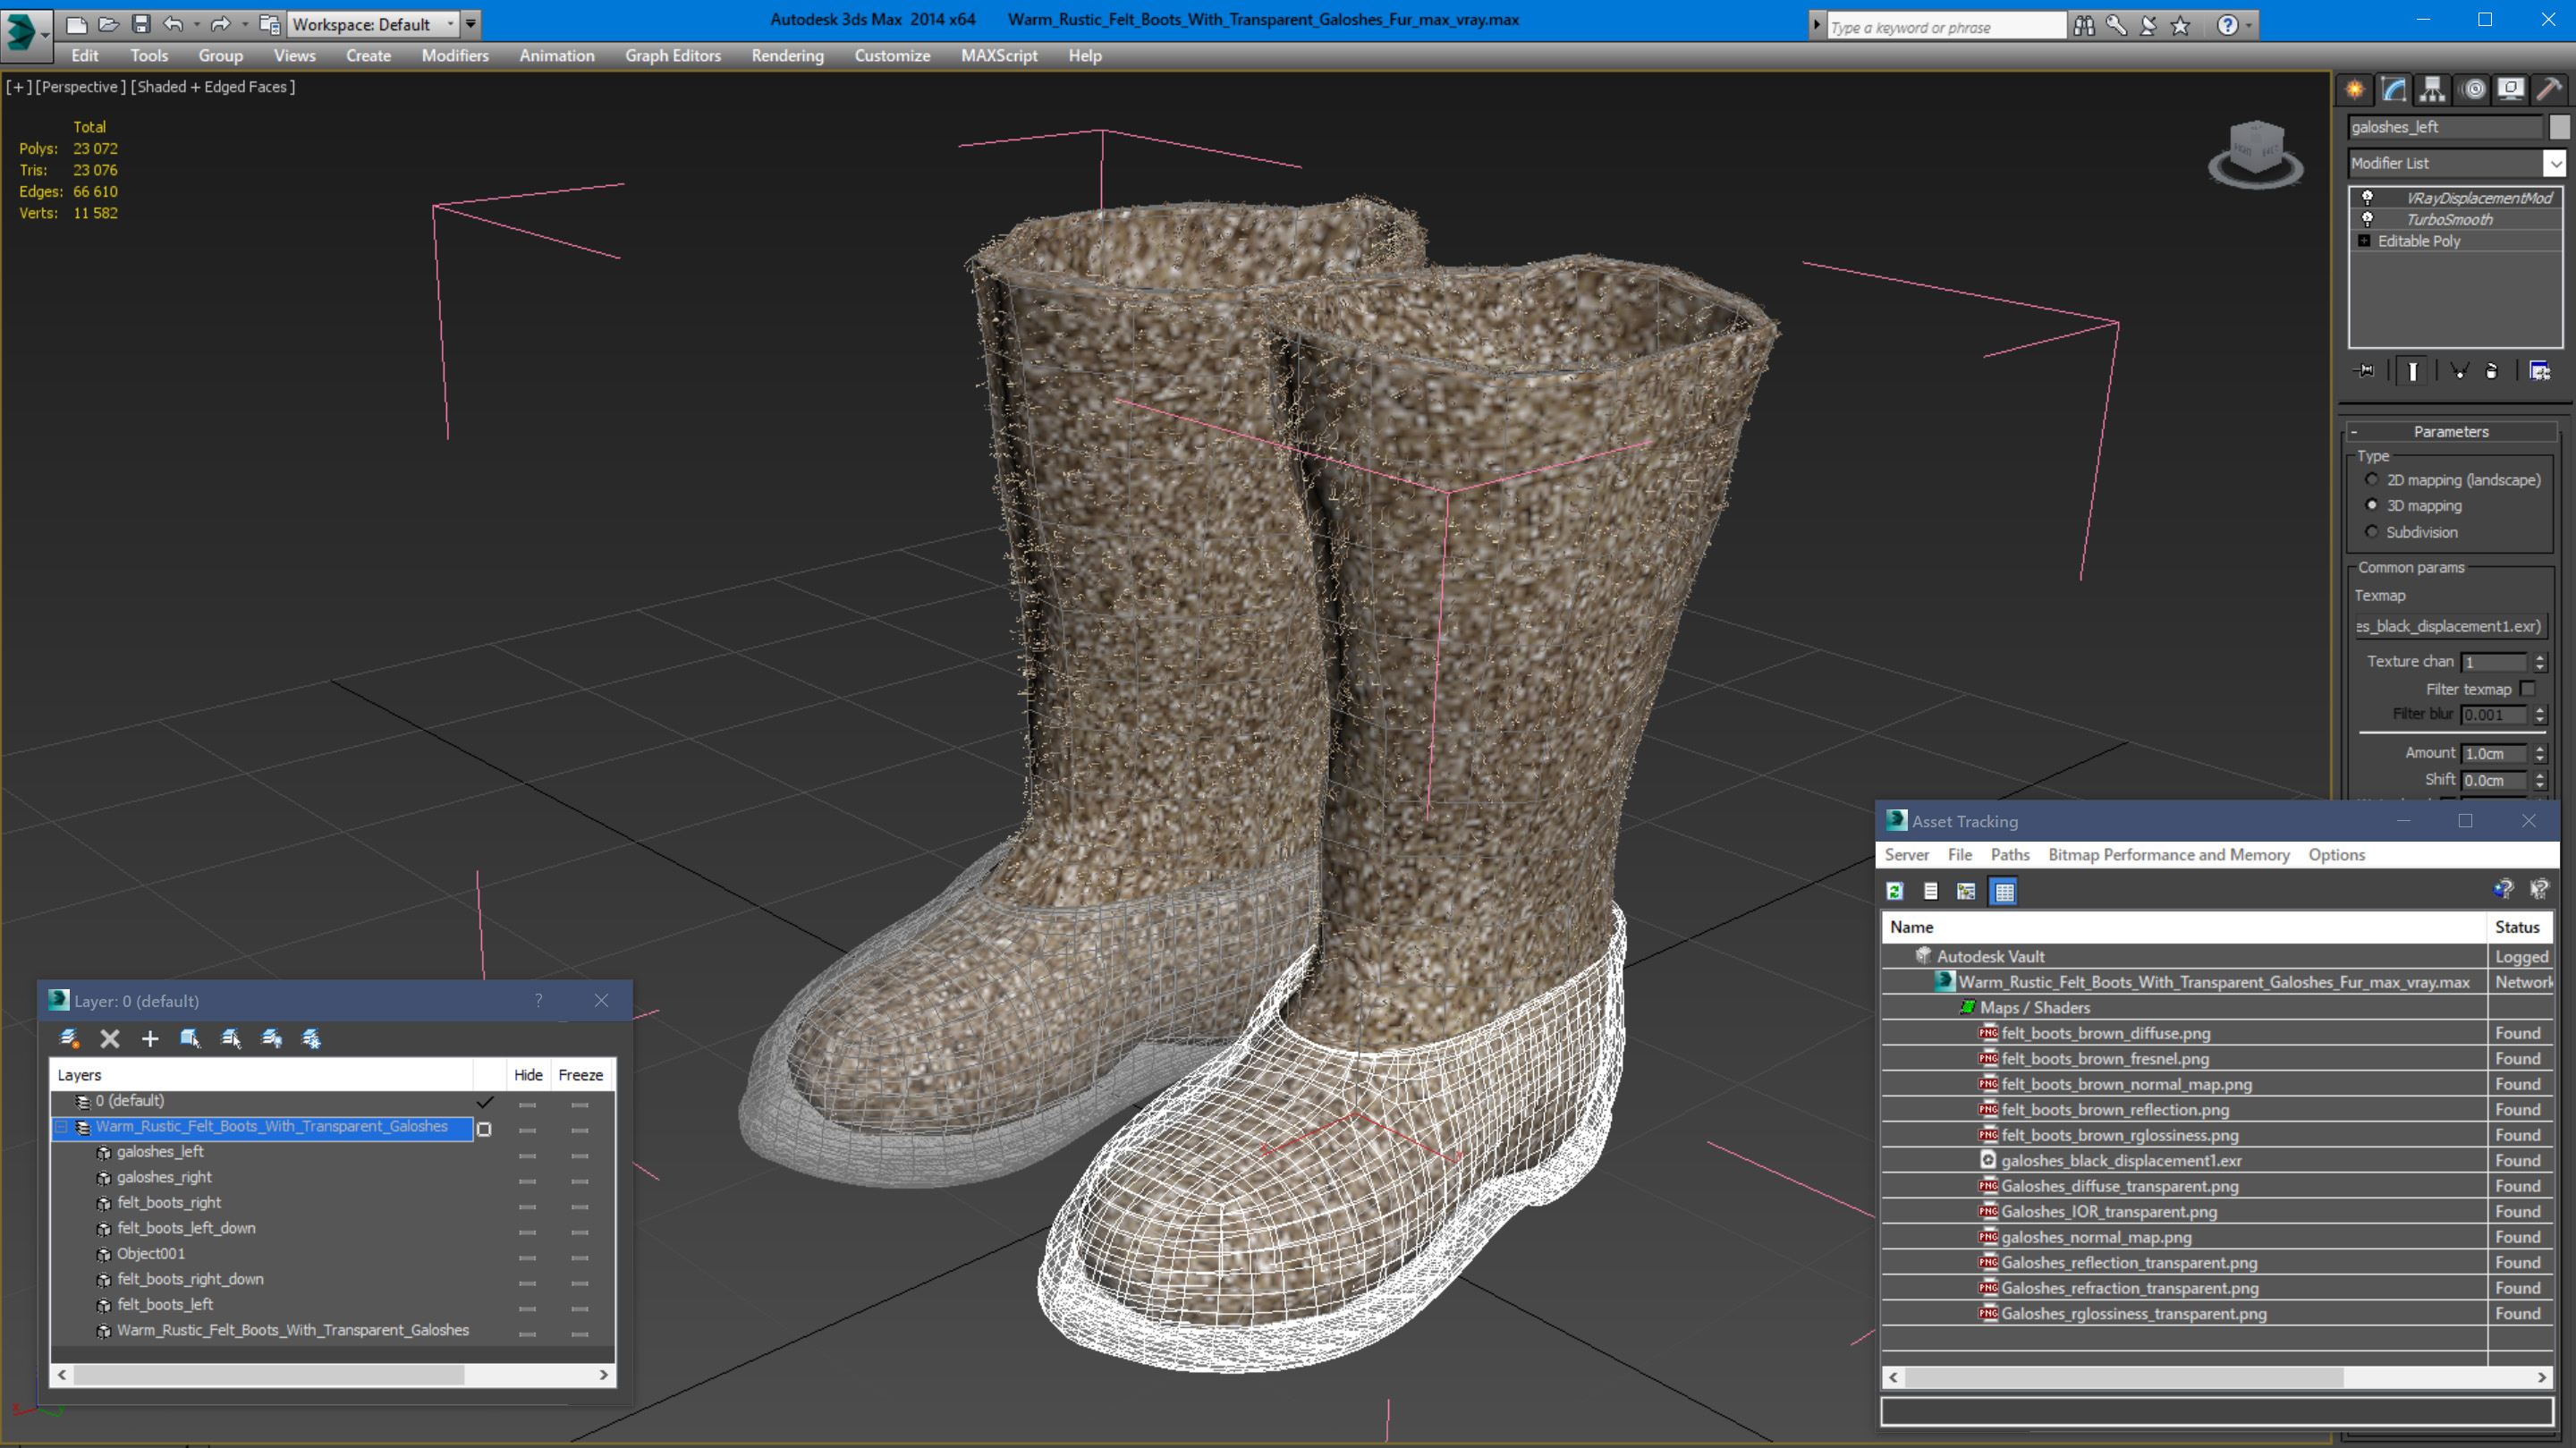Click the Help question mark icon
The height and width of the screenshot is (1448, 2576).
[x=2227, y=26]
